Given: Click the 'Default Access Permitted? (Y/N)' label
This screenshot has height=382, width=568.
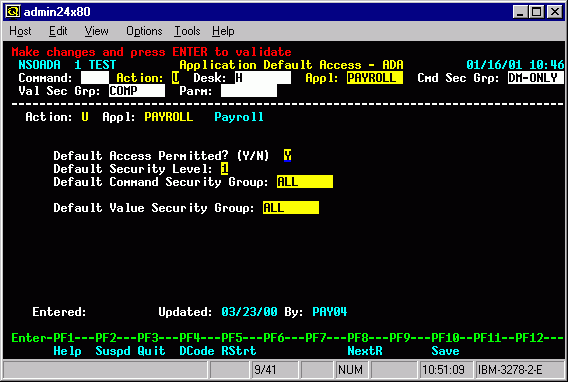Looking at the screenshot, I should 162,156.
